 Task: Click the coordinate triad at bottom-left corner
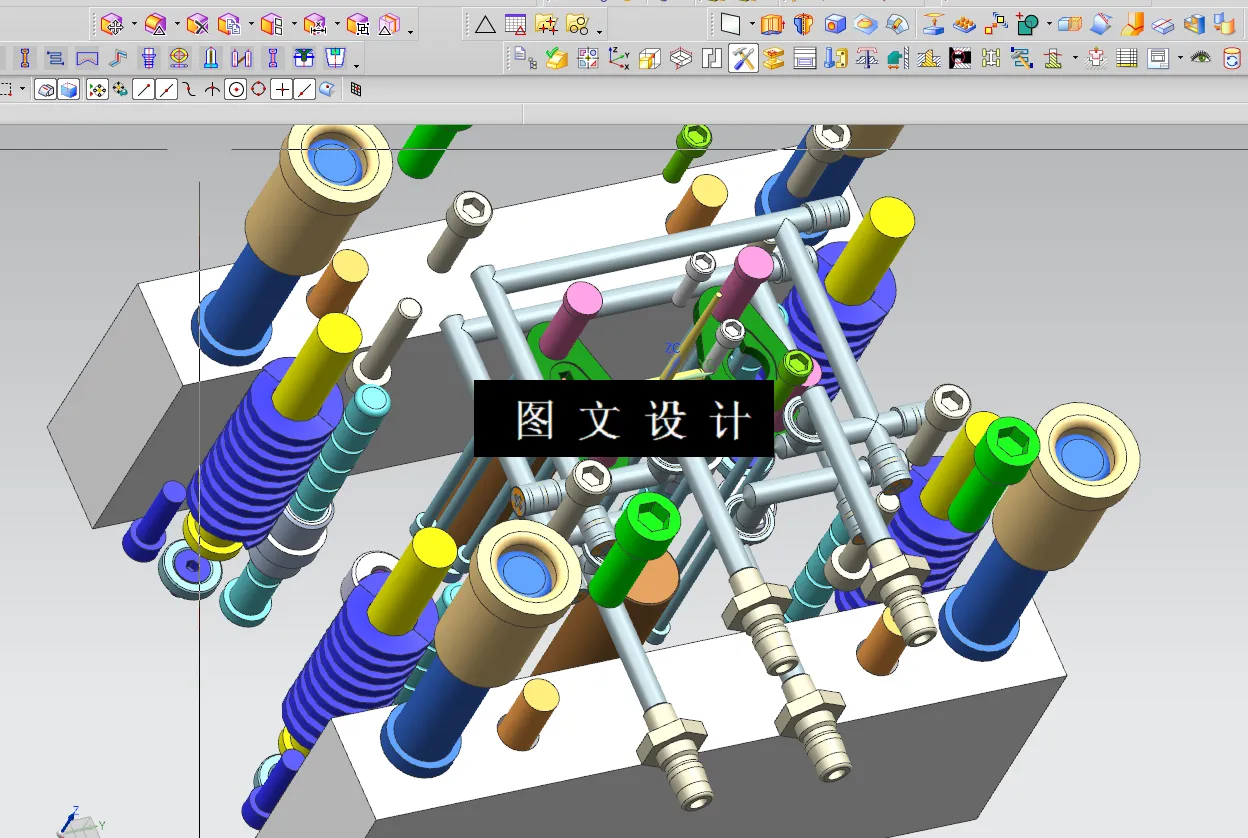pyautogui.click(x=80, y=820)
